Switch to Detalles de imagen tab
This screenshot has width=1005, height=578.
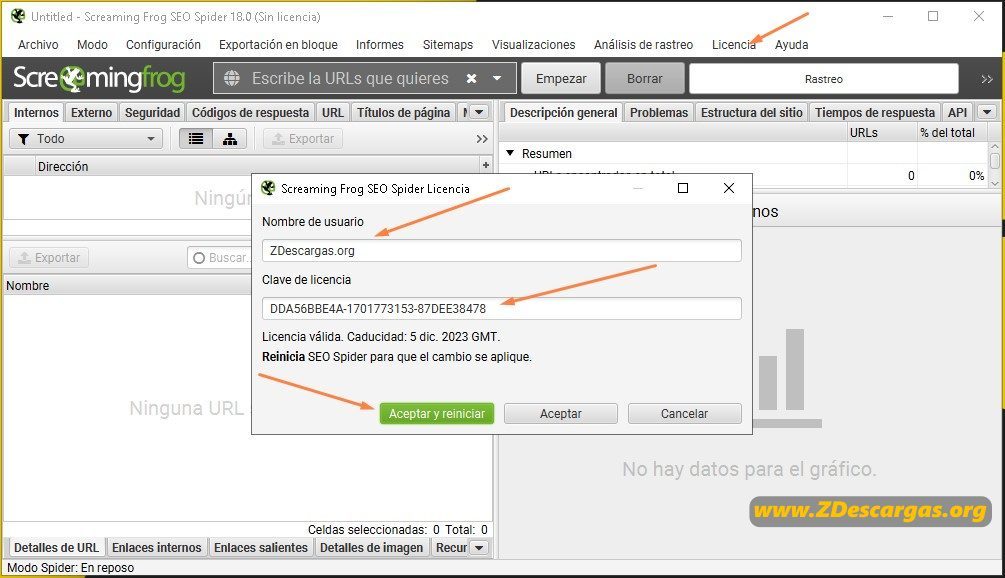coord(371,548)
